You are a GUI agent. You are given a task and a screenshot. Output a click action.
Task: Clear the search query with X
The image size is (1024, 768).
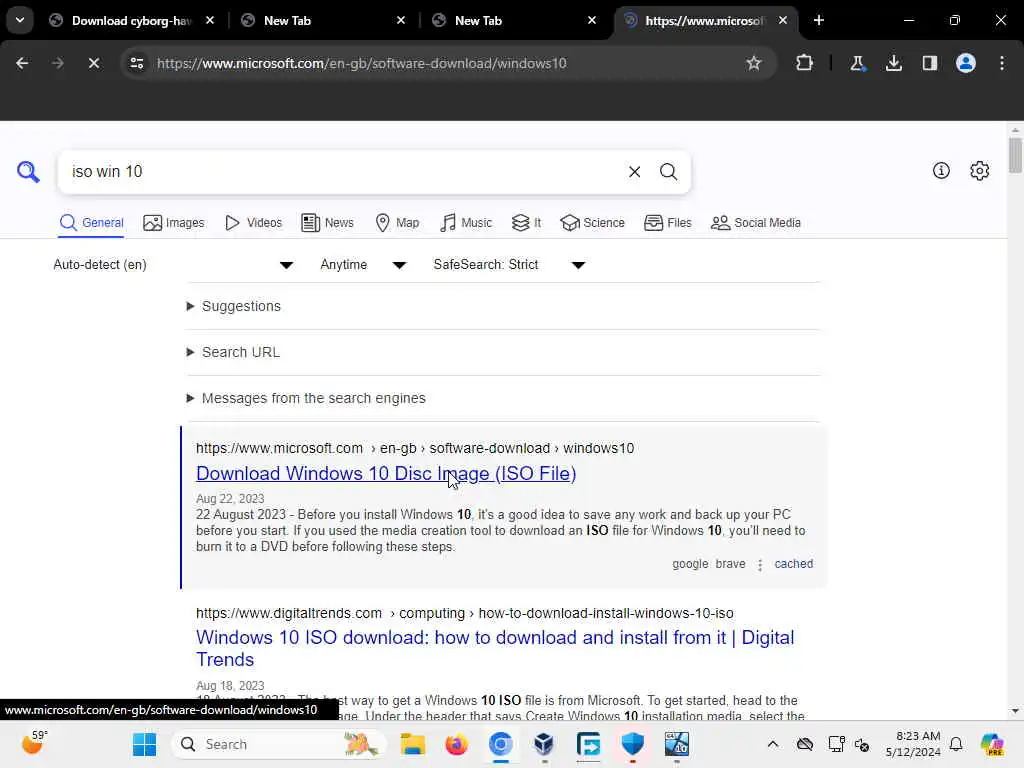(x=634, y=172)
